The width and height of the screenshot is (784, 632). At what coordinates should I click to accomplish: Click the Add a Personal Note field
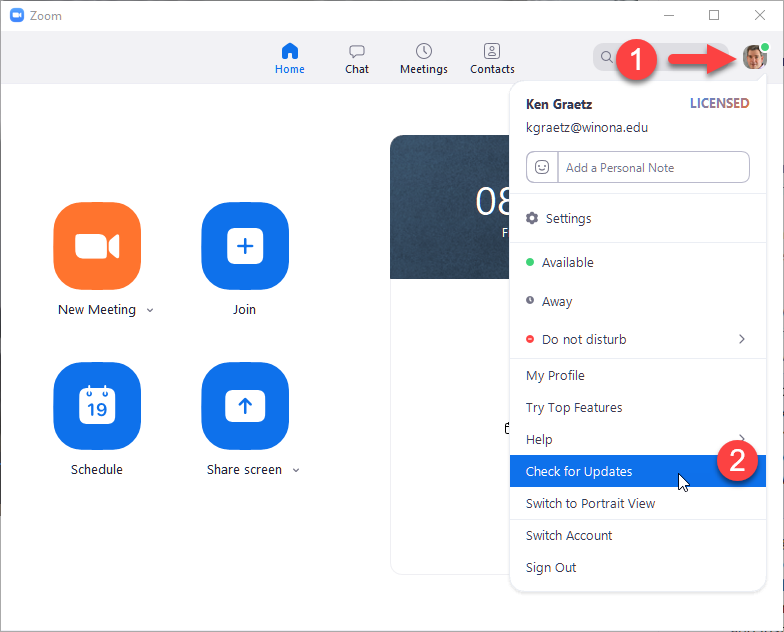[x=652, y=168]
